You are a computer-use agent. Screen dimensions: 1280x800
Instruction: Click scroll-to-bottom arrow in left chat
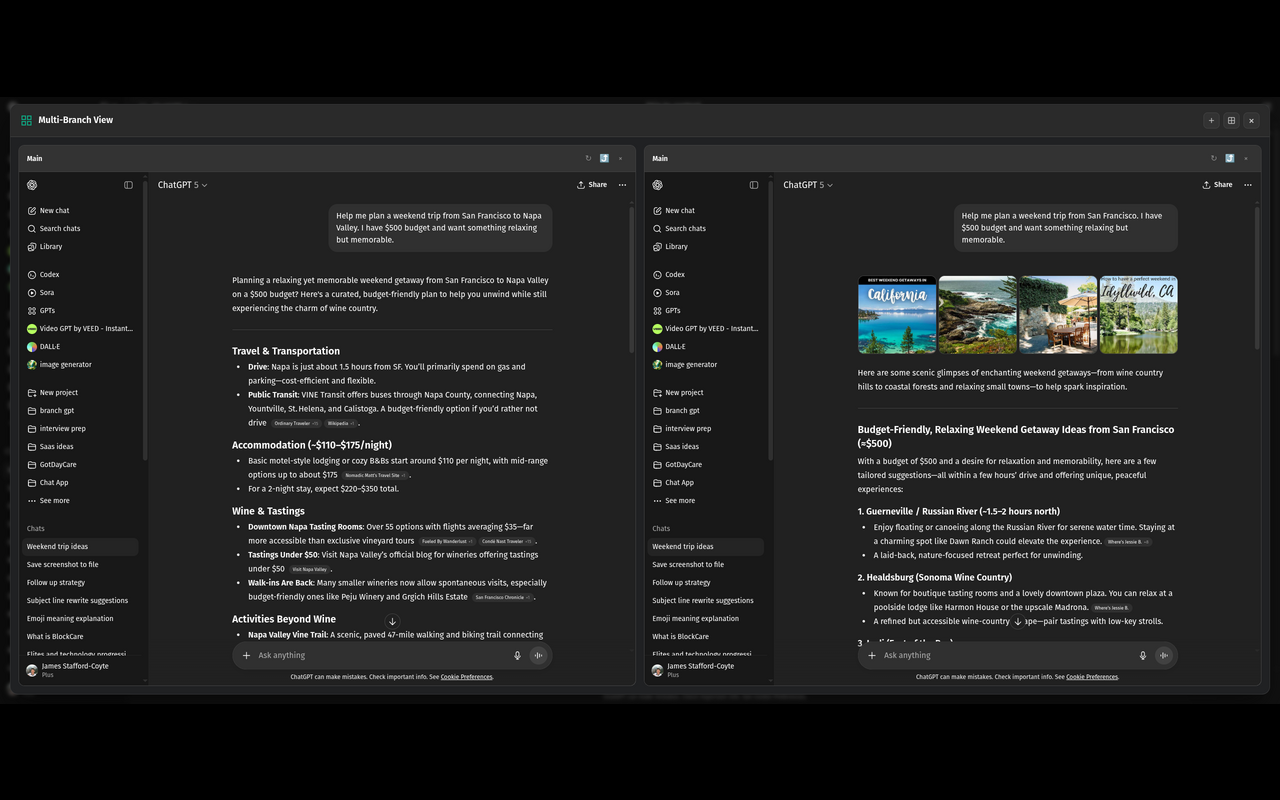pyautogui.click(x=392, y=622)
